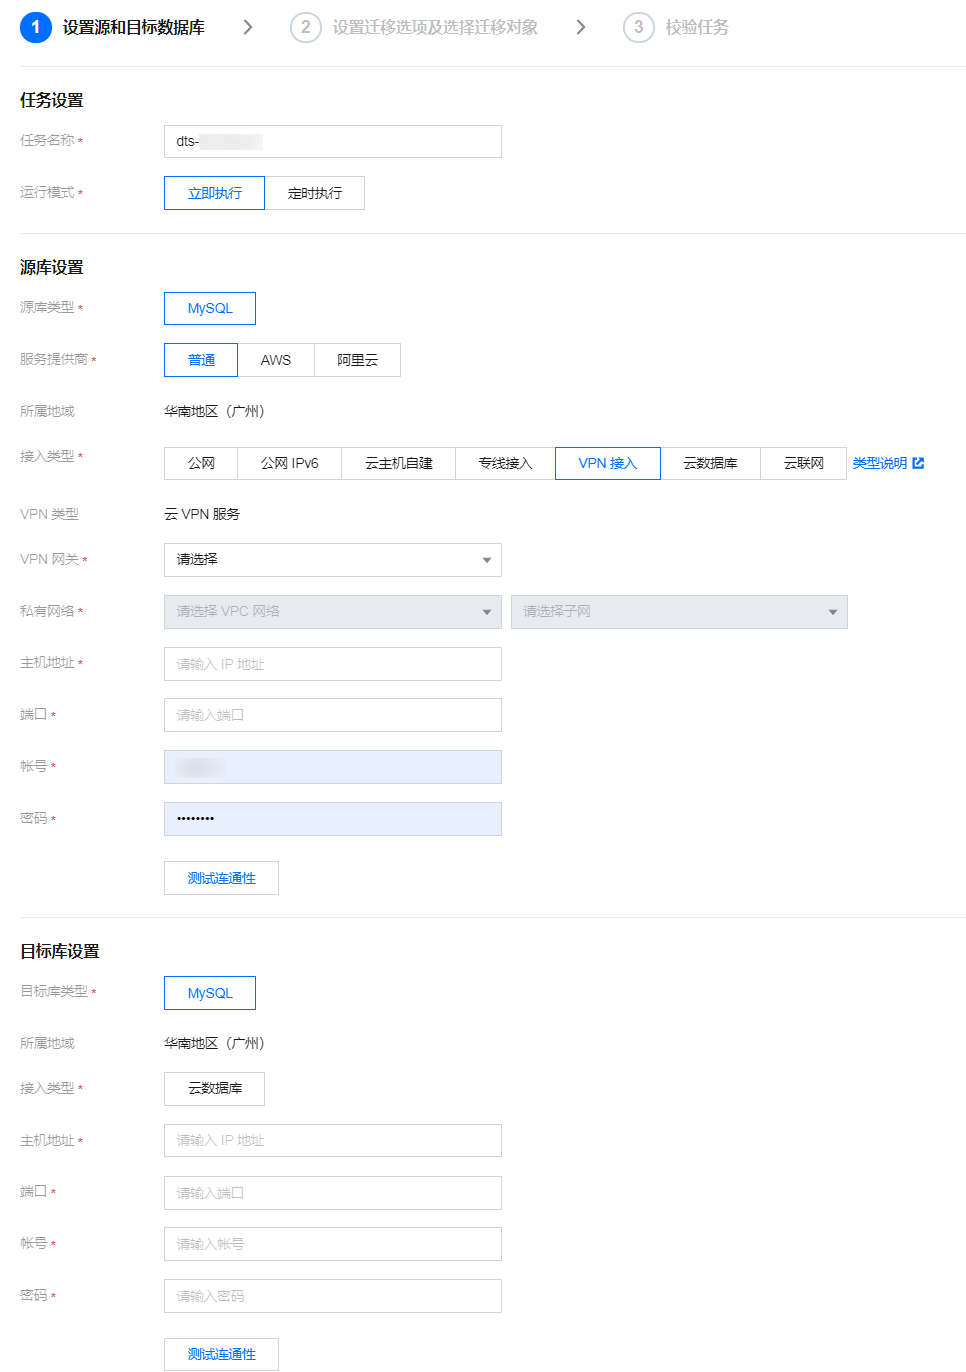
Task: Choose VPN 接入 access type
Action: tap(608, 463)
